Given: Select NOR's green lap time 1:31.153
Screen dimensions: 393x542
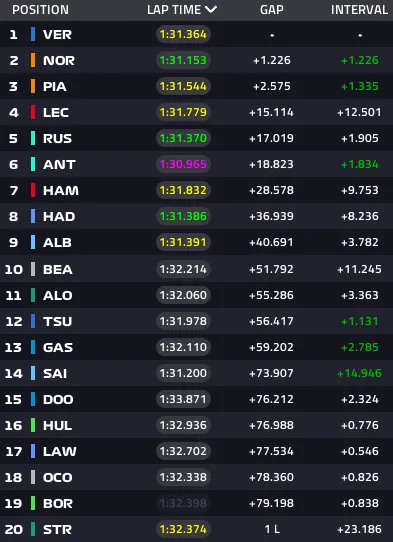Looking at the screenshot, I should coord(183,60).
